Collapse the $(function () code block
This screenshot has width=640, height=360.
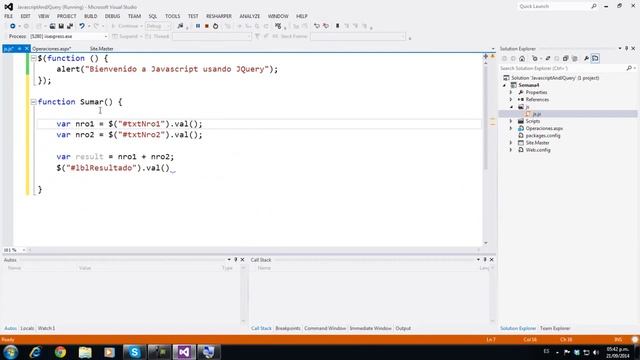coord(33,58)
